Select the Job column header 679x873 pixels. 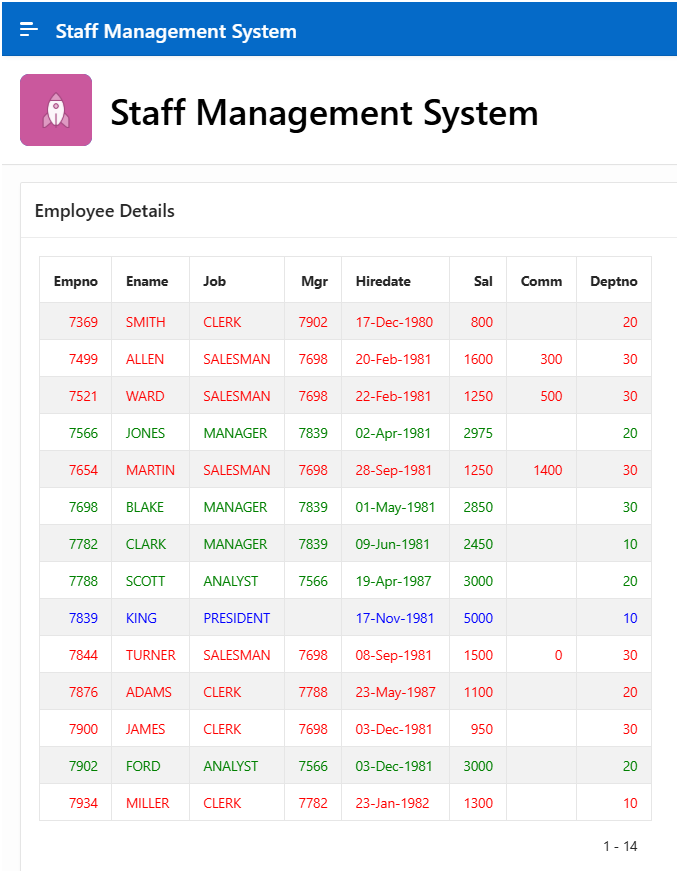tap(215, 281)
